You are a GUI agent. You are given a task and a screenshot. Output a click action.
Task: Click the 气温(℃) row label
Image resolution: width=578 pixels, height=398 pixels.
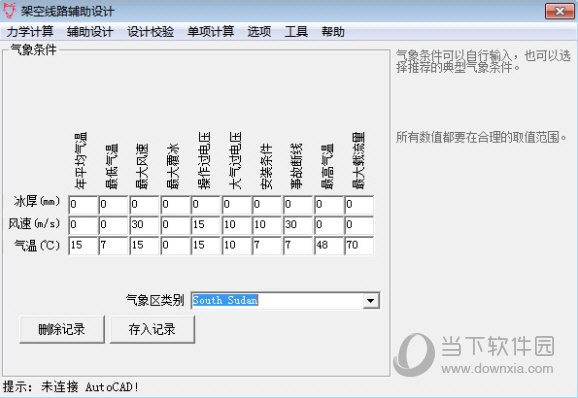click(x=36, y=245)
